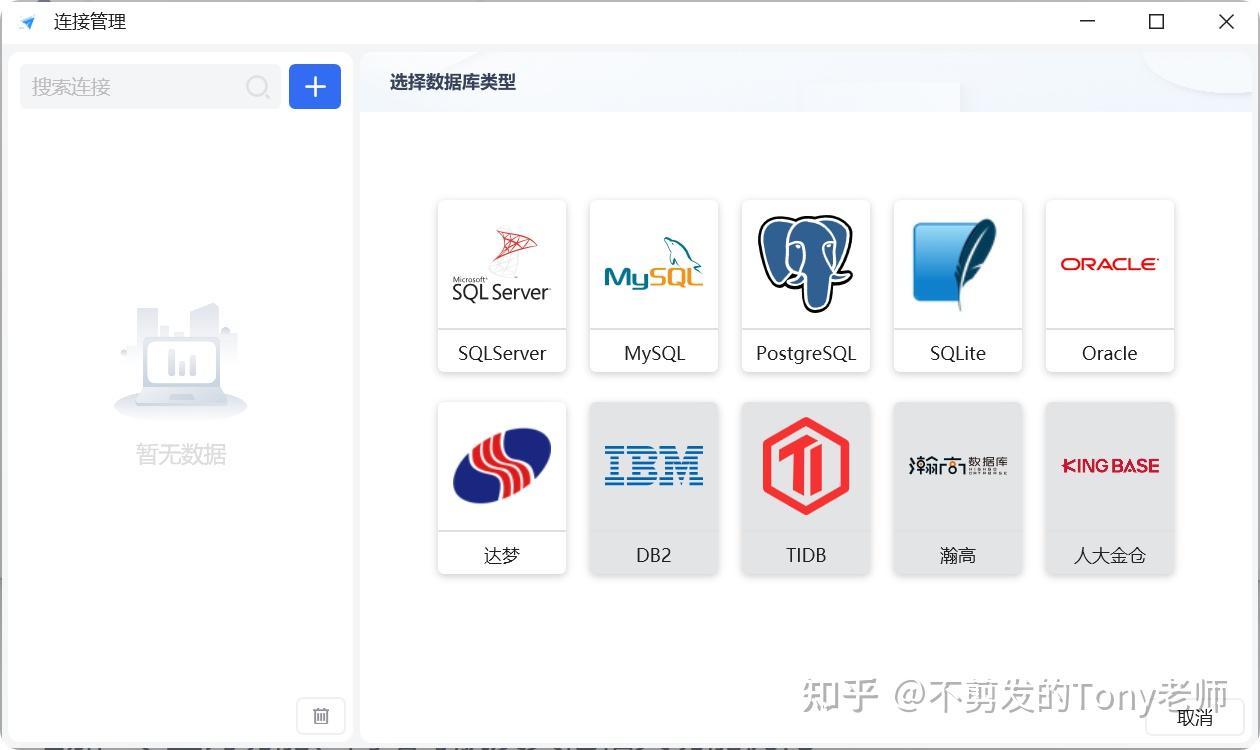Pick the SQLite database type

point(957,287)
